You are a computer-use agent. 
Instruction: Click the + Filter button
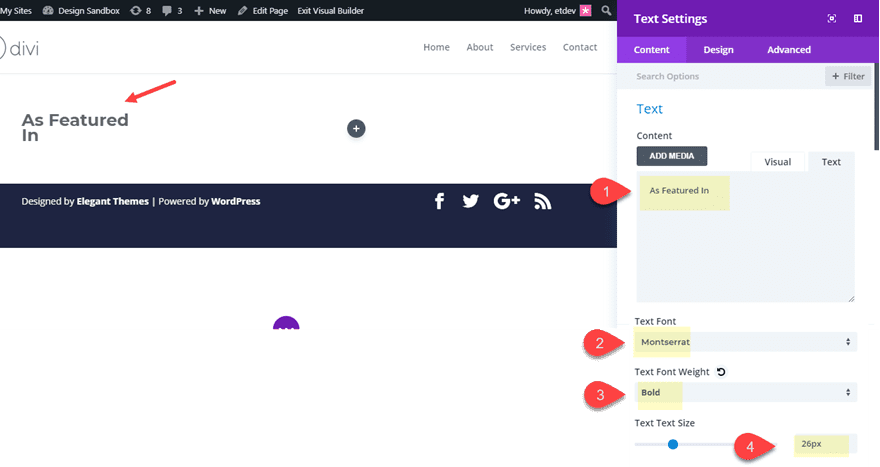tap(848, 76)
